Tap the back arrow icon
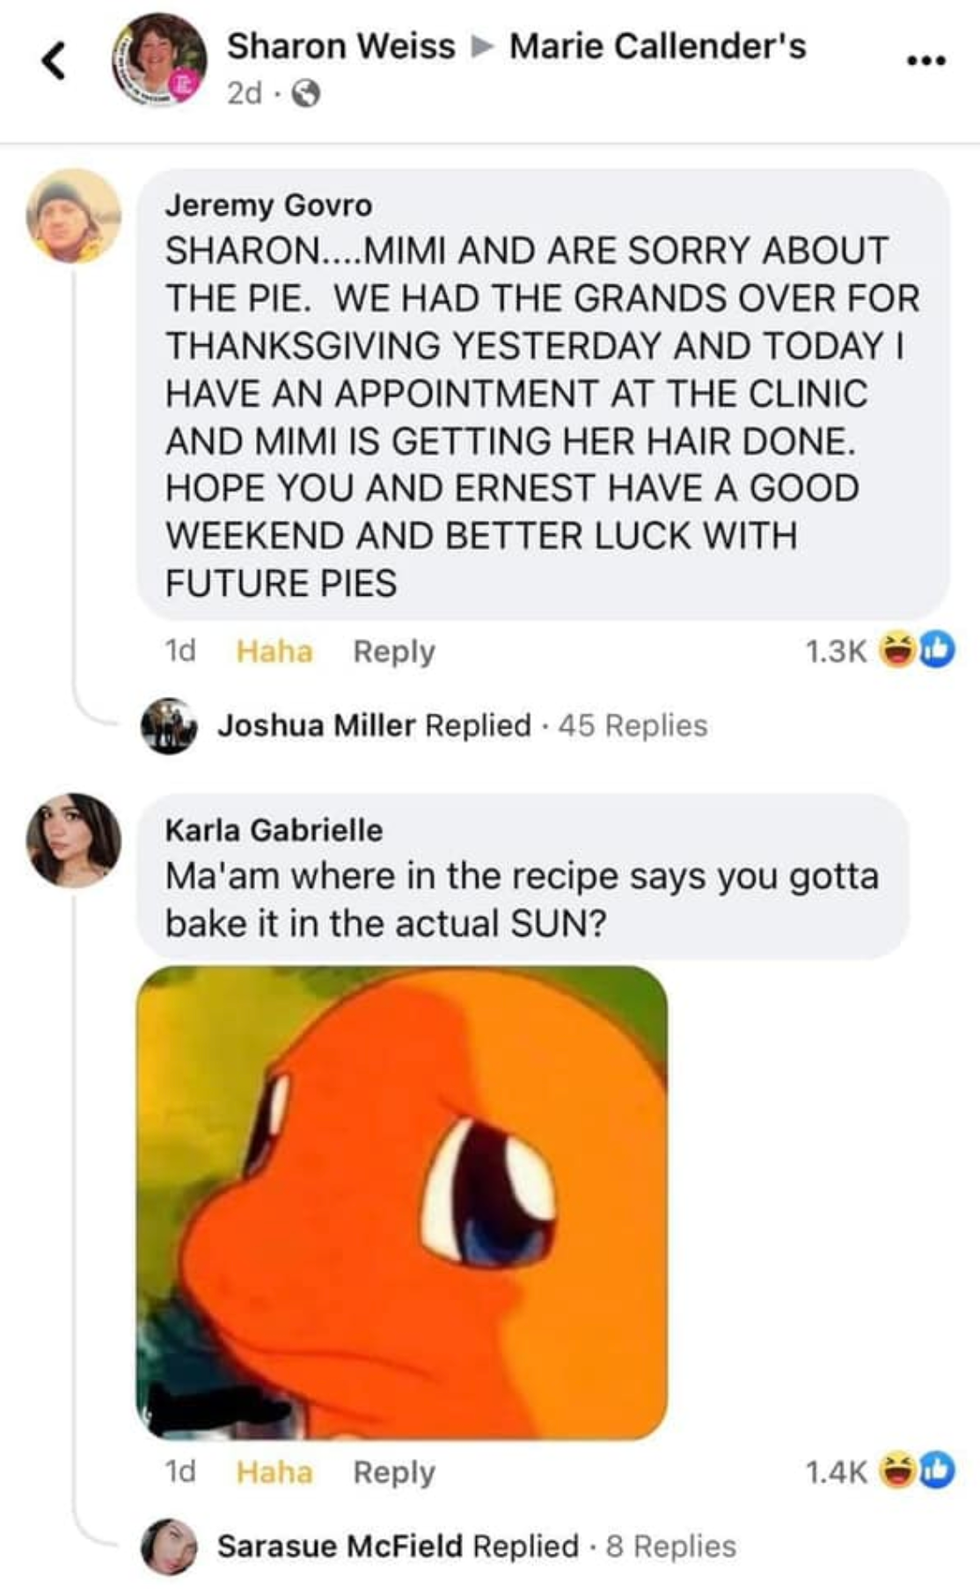Screen dimensions: 980x1589 [x=54, y=60]
